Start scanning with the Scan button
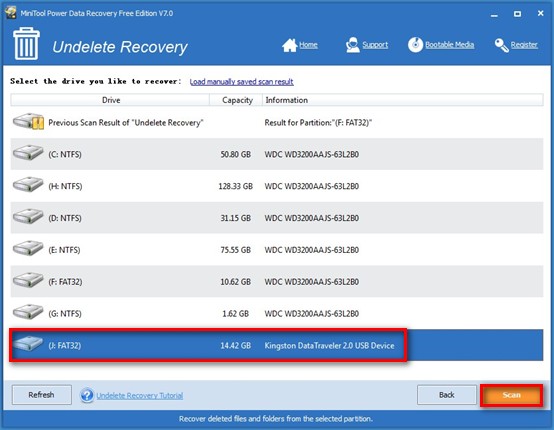This screenshot has width=554, height=430. (511, 395)
